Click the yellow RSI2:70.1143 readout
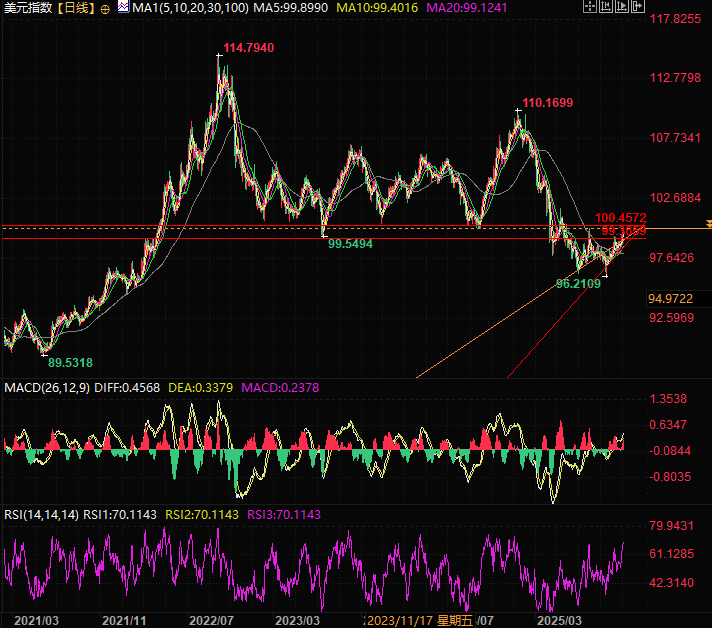The height and width of the screenshot is (628, 712). pos(202,514)
